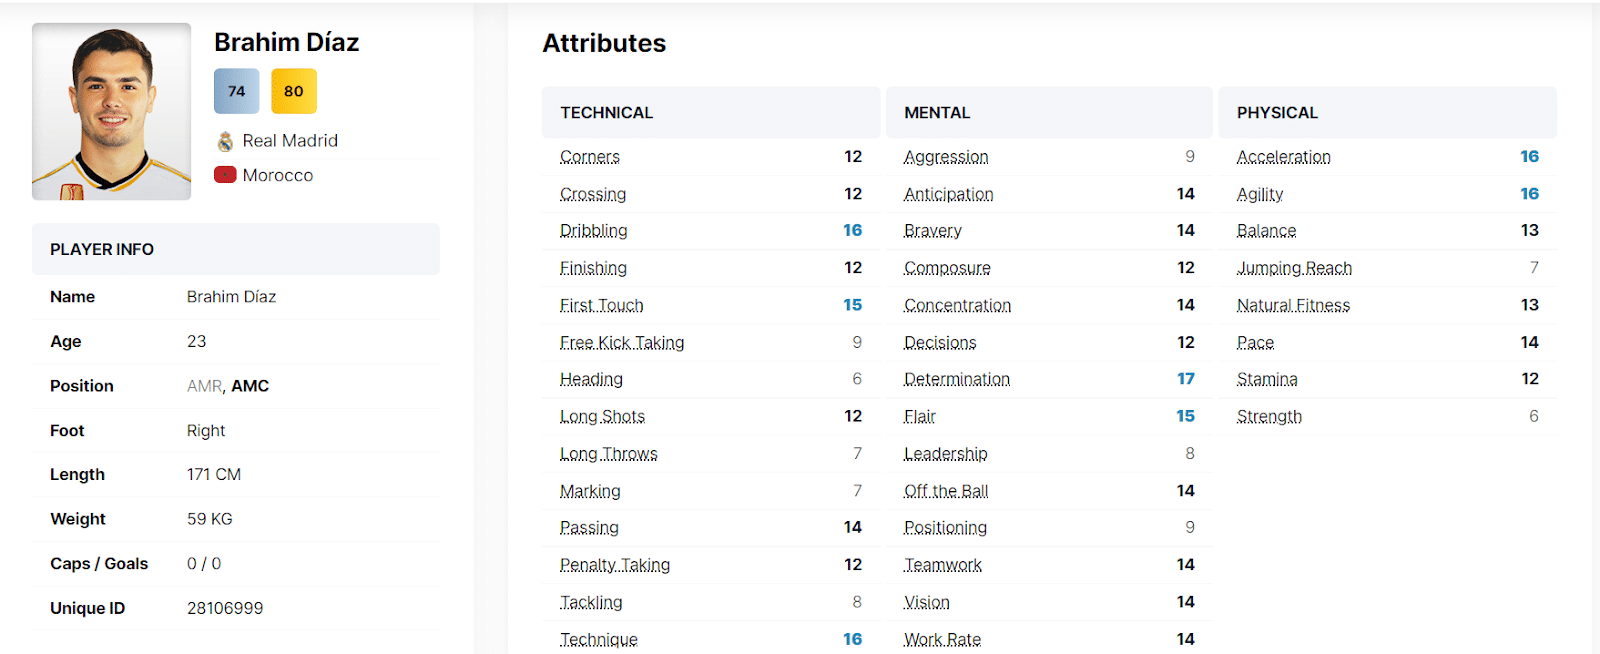
Task: Click the MENTAL column header
Action: point(937,113)
